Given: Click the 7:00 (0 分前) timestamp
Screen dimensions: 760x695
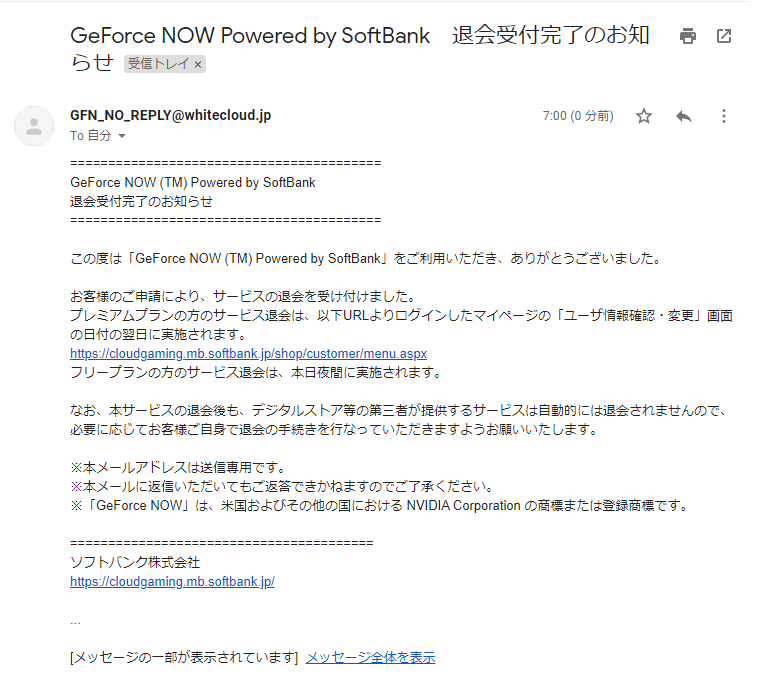Looking at the screenshot, I should point(578,116).
